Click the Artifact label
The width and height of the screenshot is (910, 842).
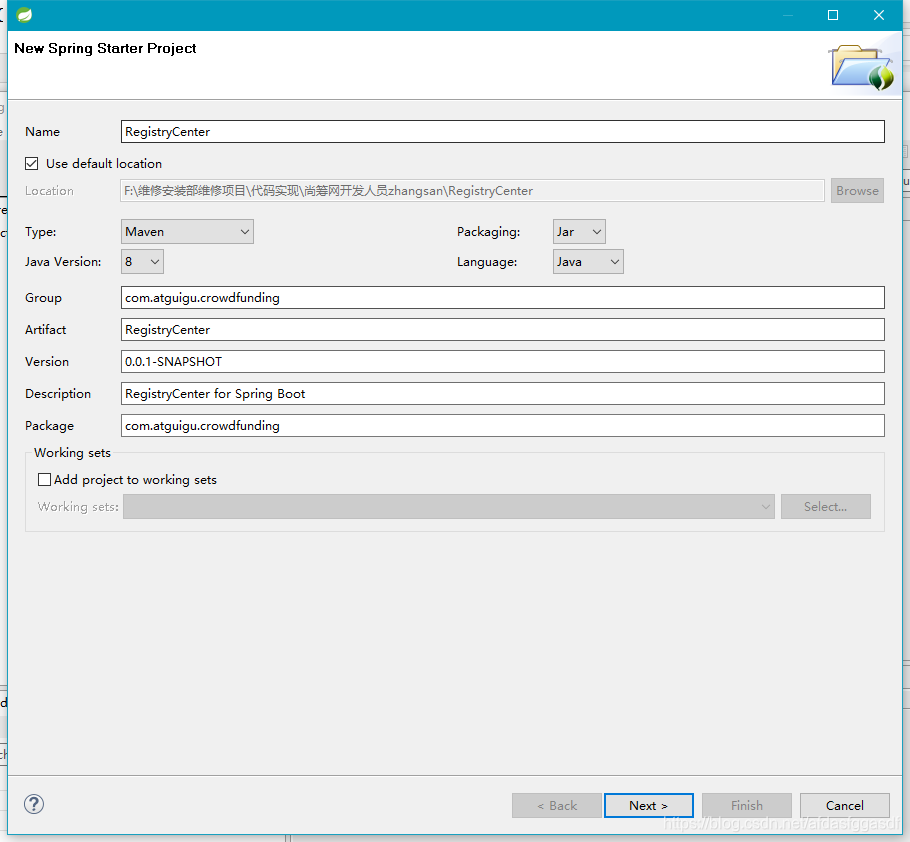46,330
